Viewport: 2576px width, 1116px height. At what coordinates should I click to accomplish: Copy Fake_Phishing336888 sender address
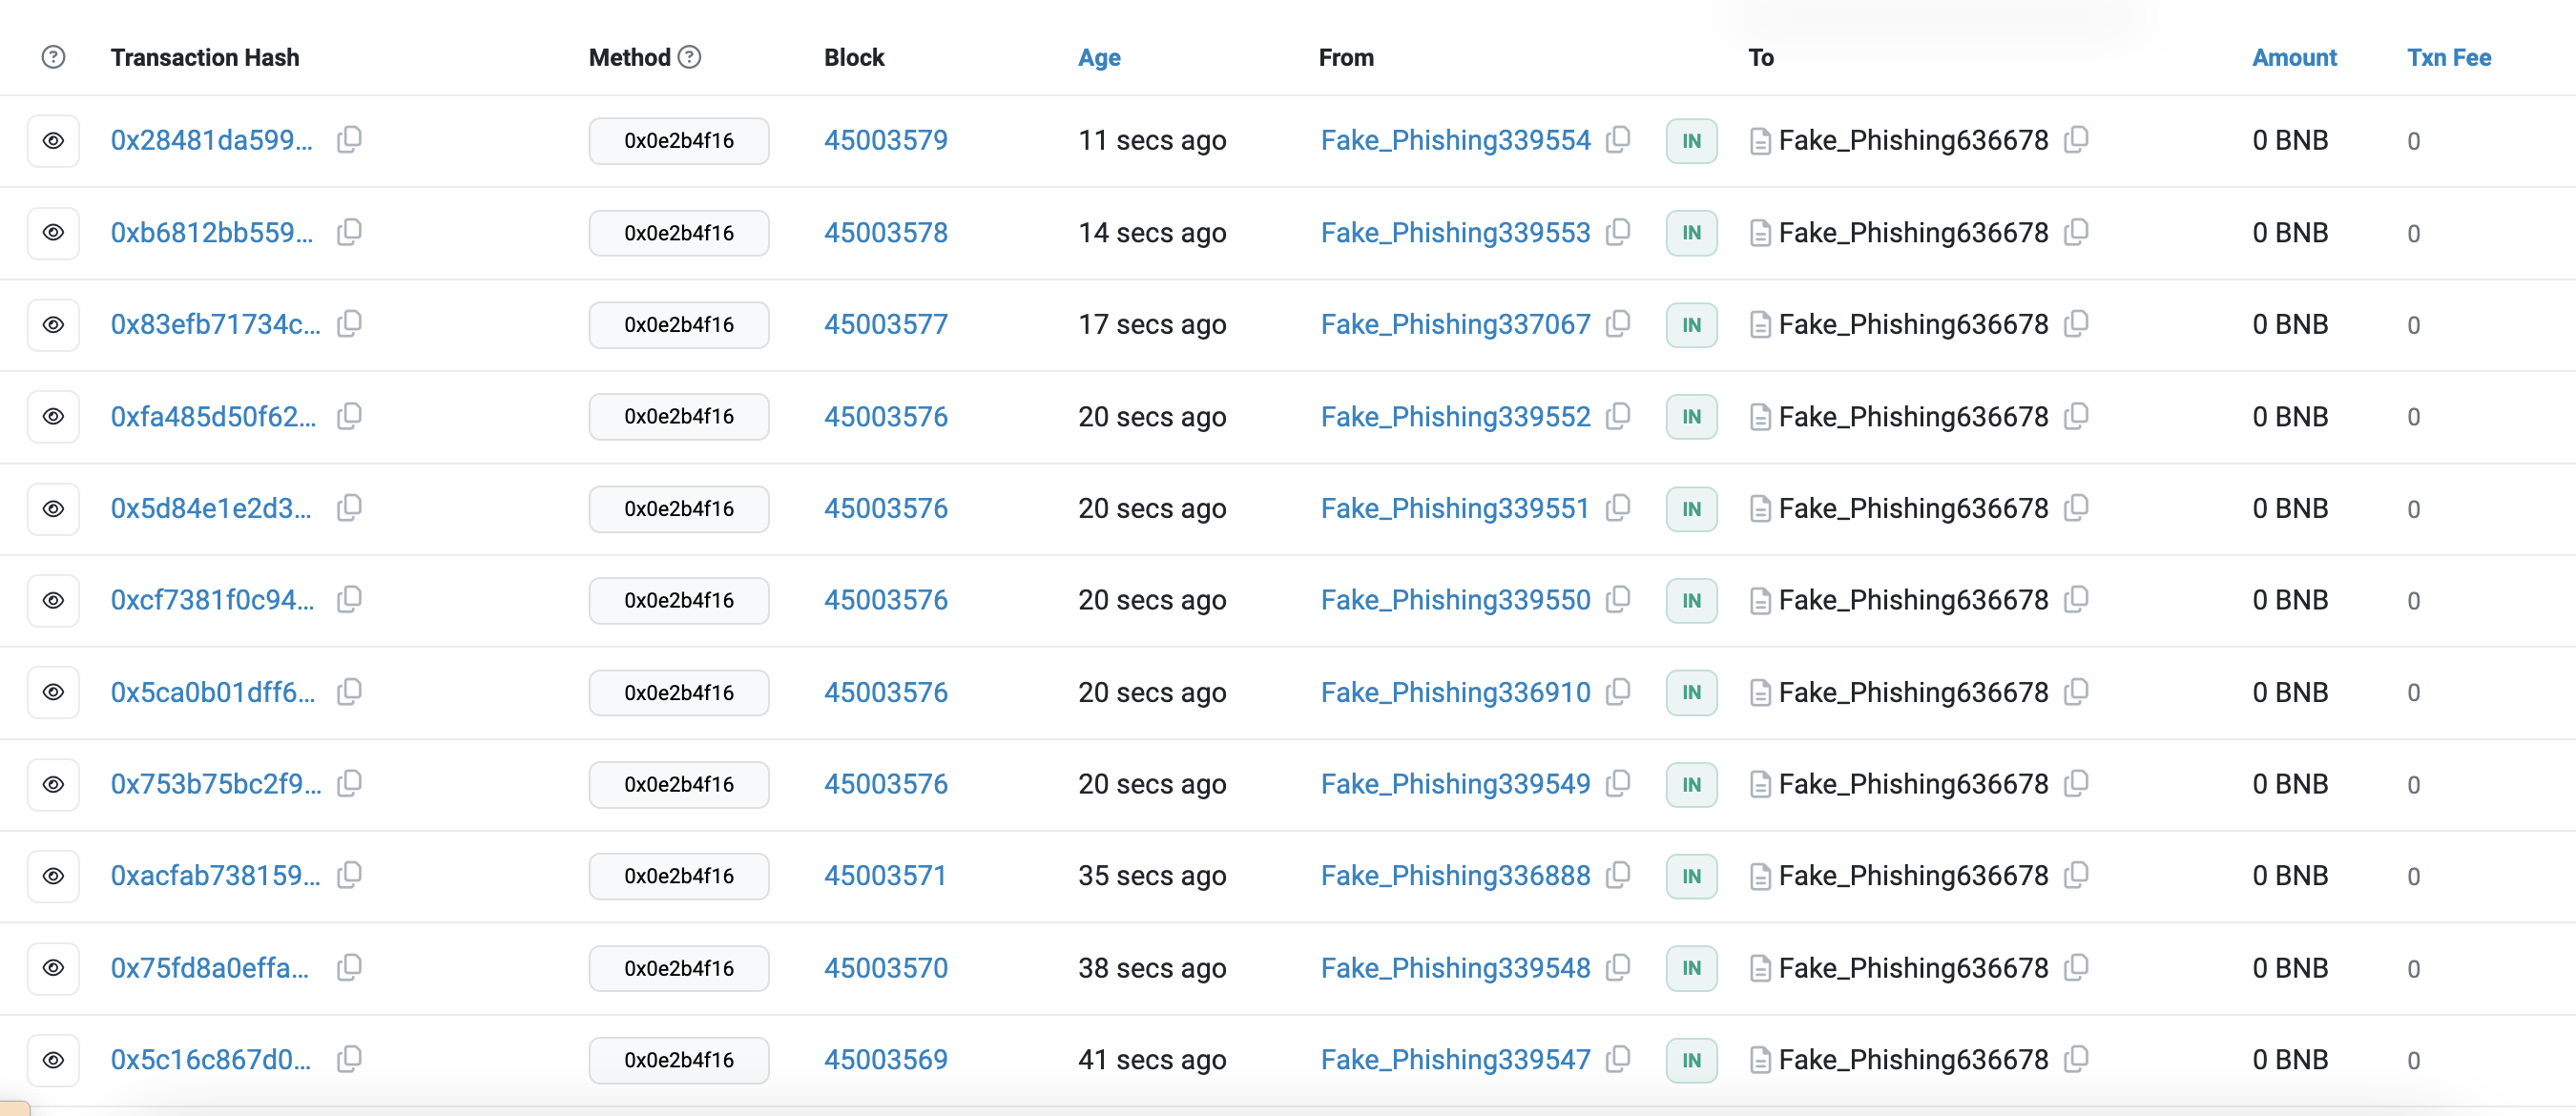1618,876
